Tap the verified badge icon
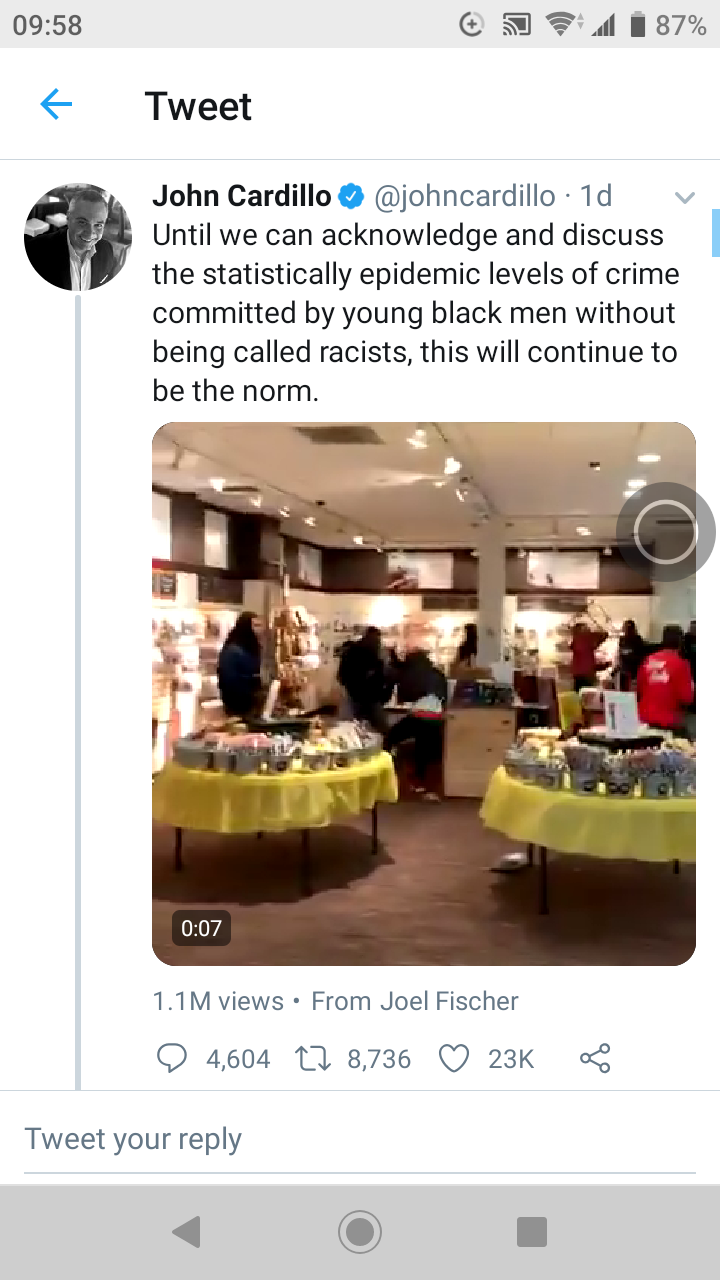The image size is (720, 1280). pos(351,197)
